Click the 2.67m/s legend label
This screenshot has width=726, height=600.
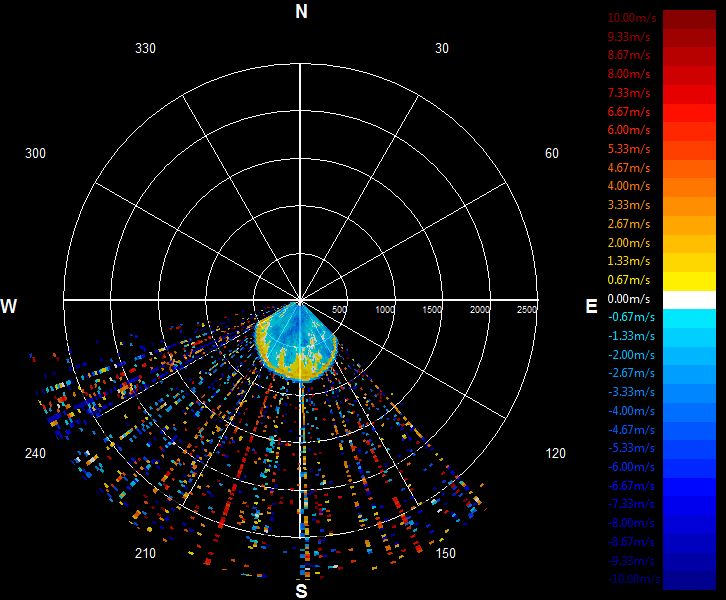click(629, 224)
